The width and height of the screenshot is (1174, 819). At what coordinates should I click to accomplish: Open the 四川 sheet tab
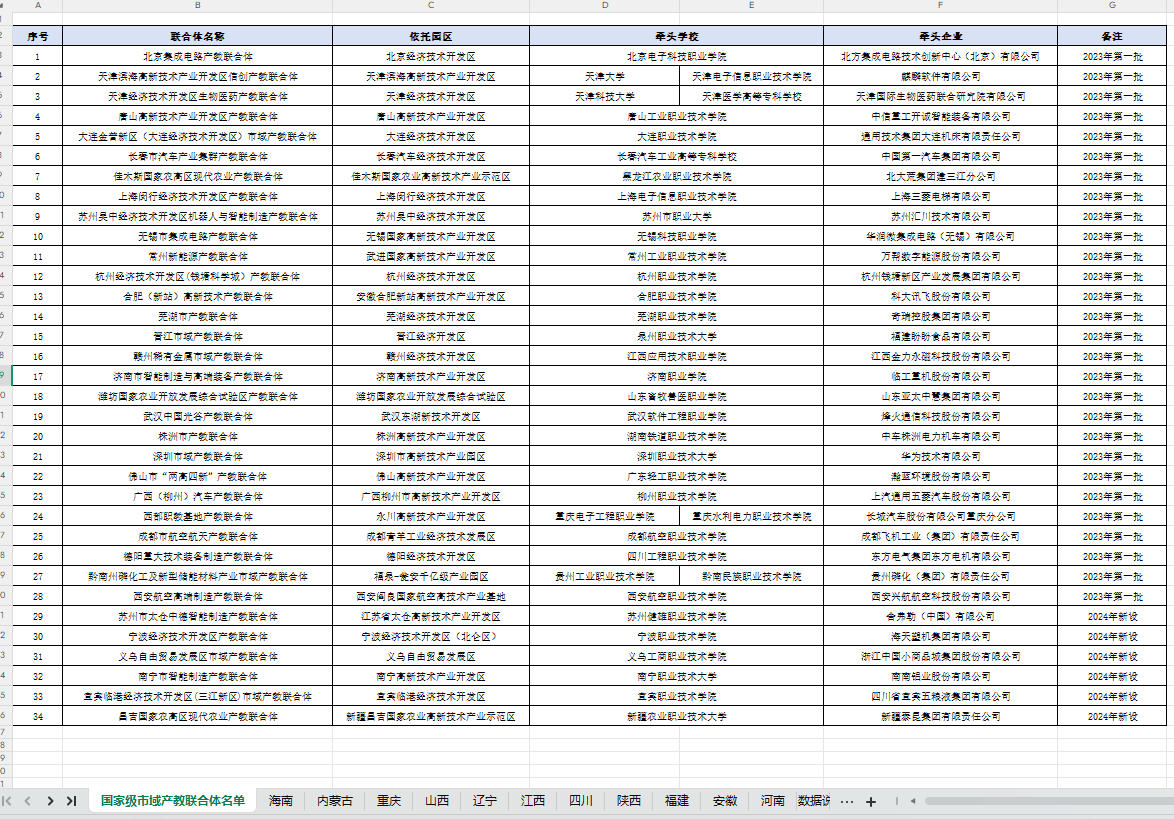click(x=581, y=801)
